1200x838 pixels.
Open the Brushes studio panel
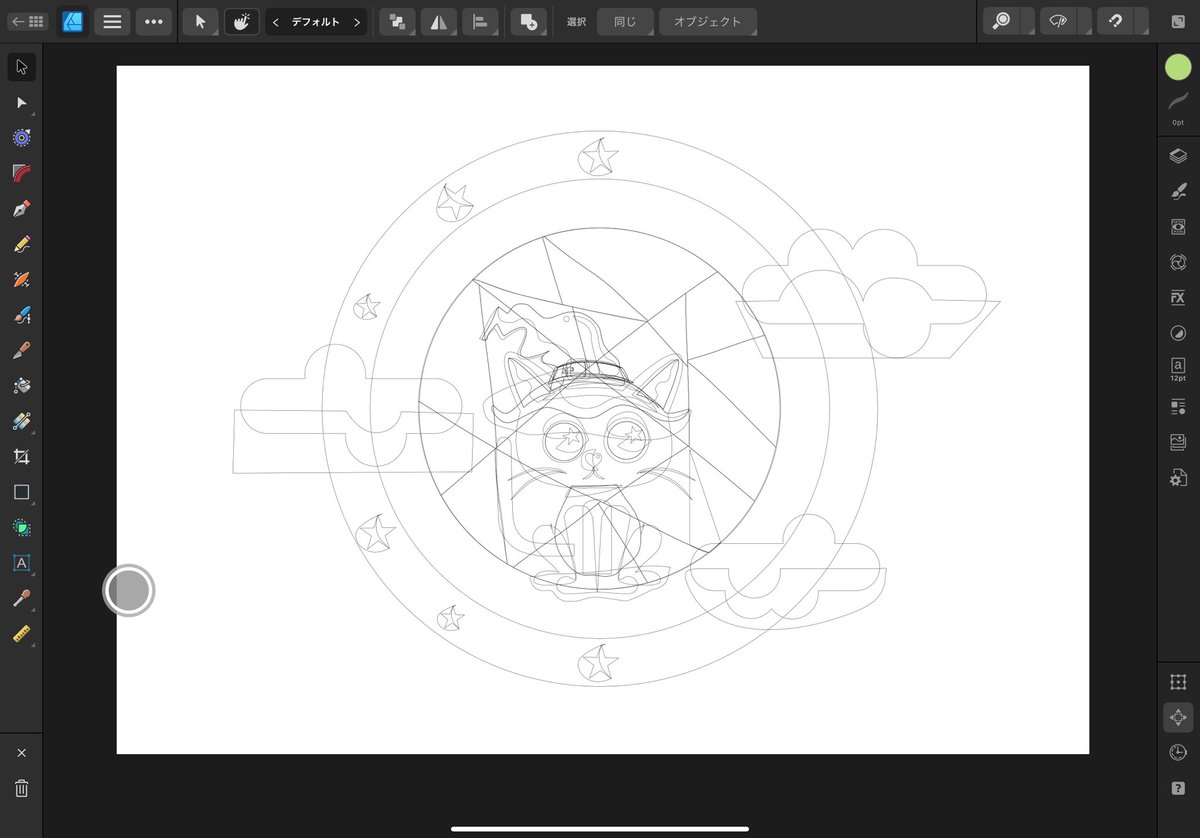pyautogui.click(x=1177, y=191)
